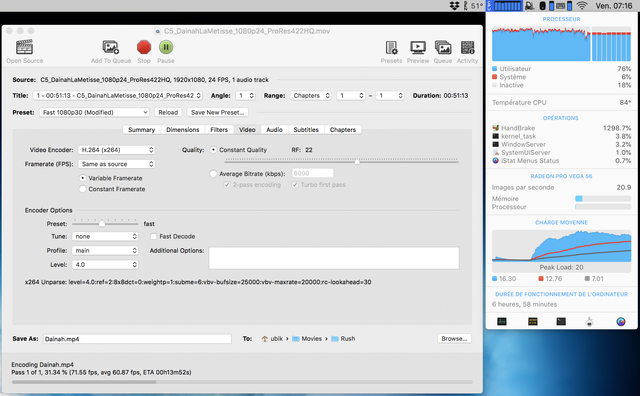The width and height of the screenshot is (640, 396).
Task: Enable the Fast Decode checkbox
Action: coord(153,236)
